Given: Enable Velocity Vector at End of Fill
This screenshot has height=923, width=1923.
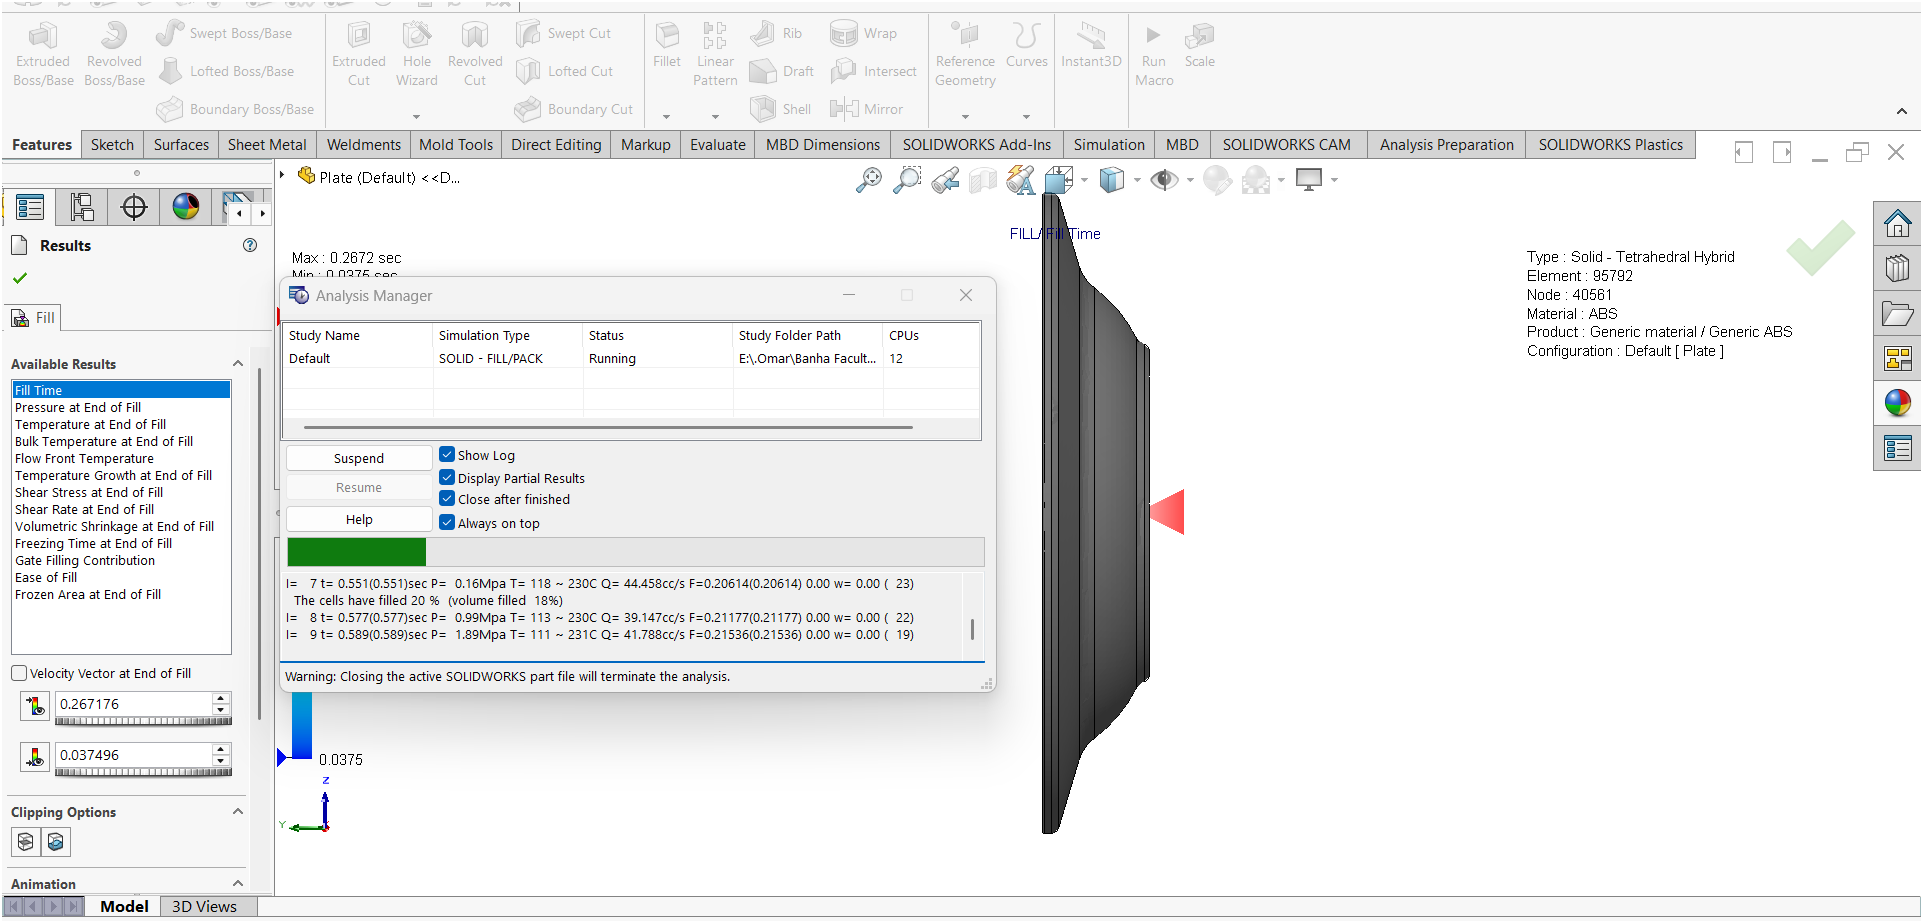Looking at the screenshot, I should [x=19, y=674].
